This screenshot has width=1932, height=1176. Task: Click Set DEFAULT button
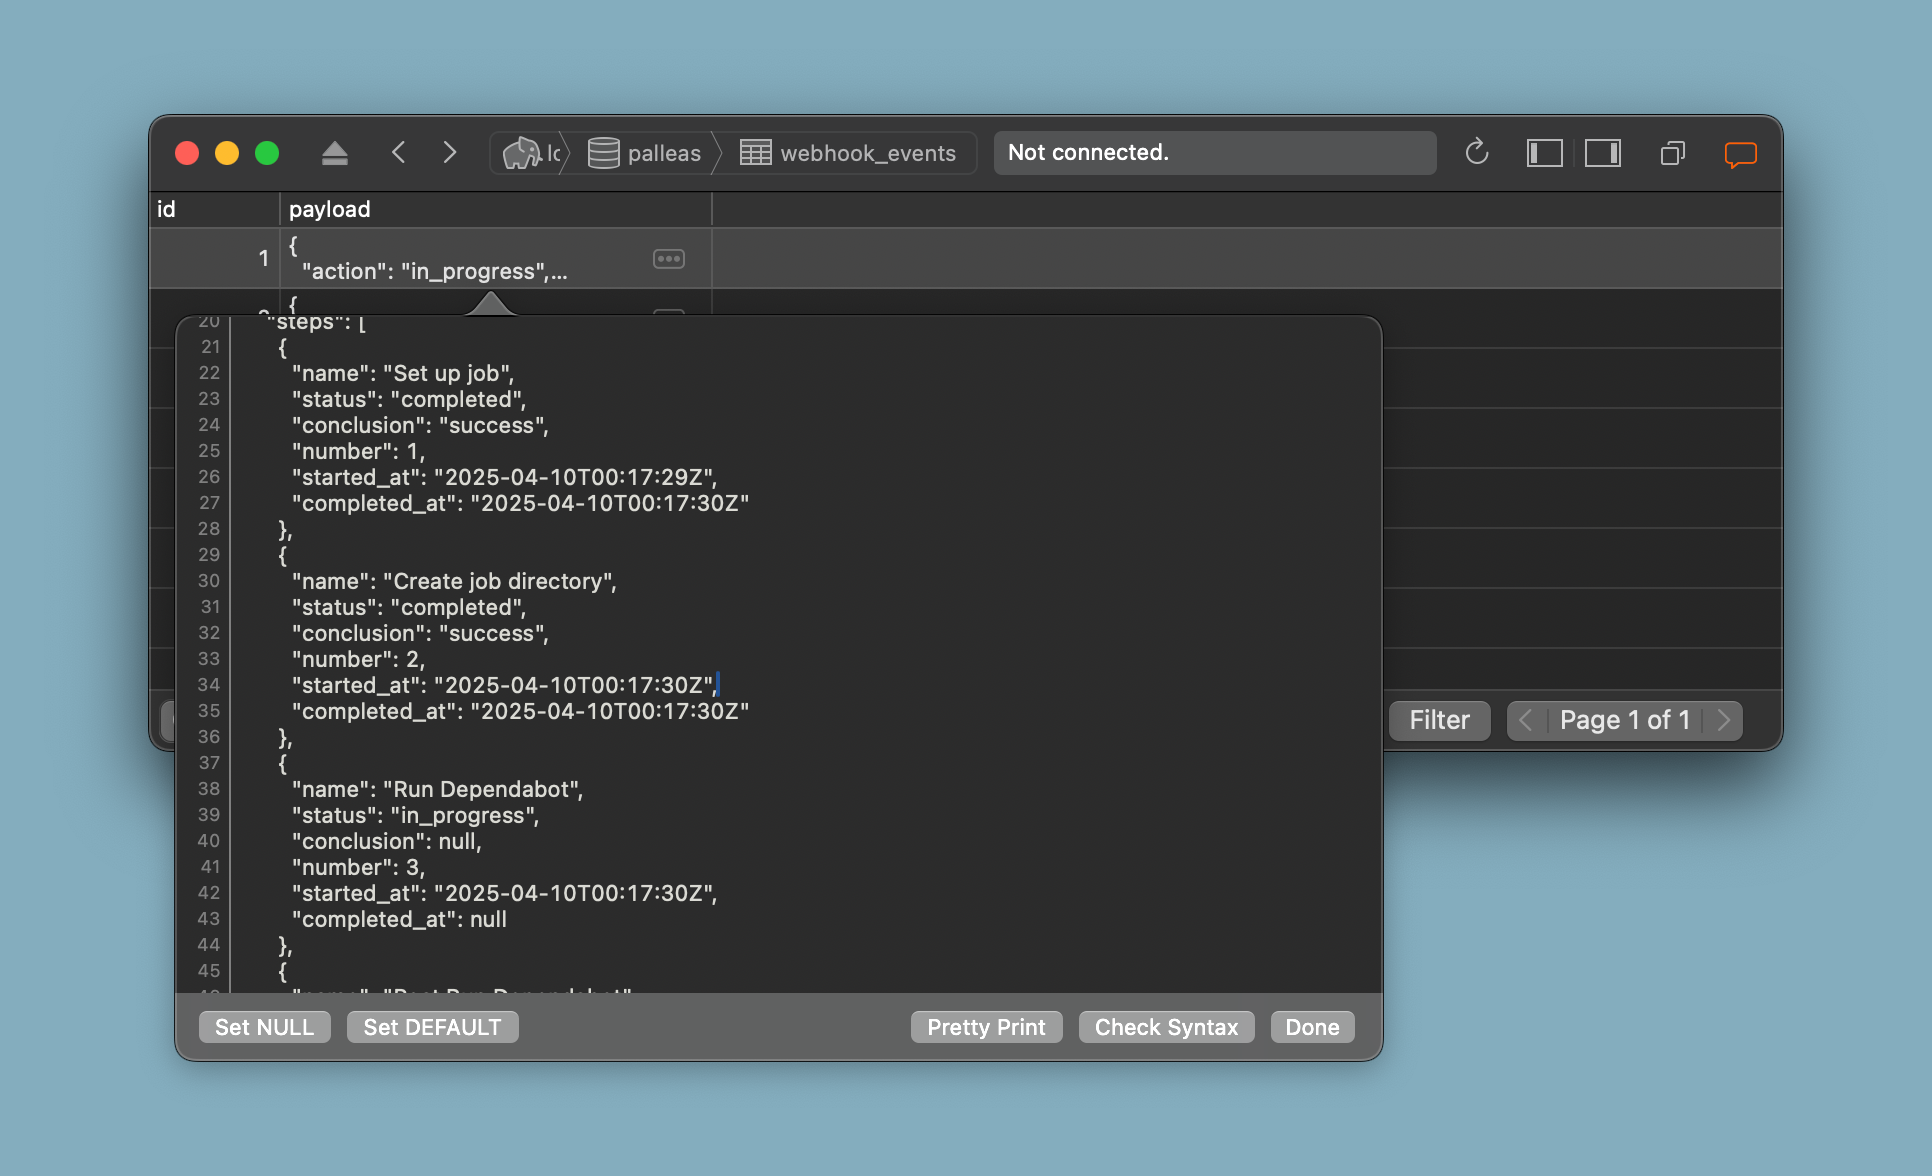[x=433, y=1027]
